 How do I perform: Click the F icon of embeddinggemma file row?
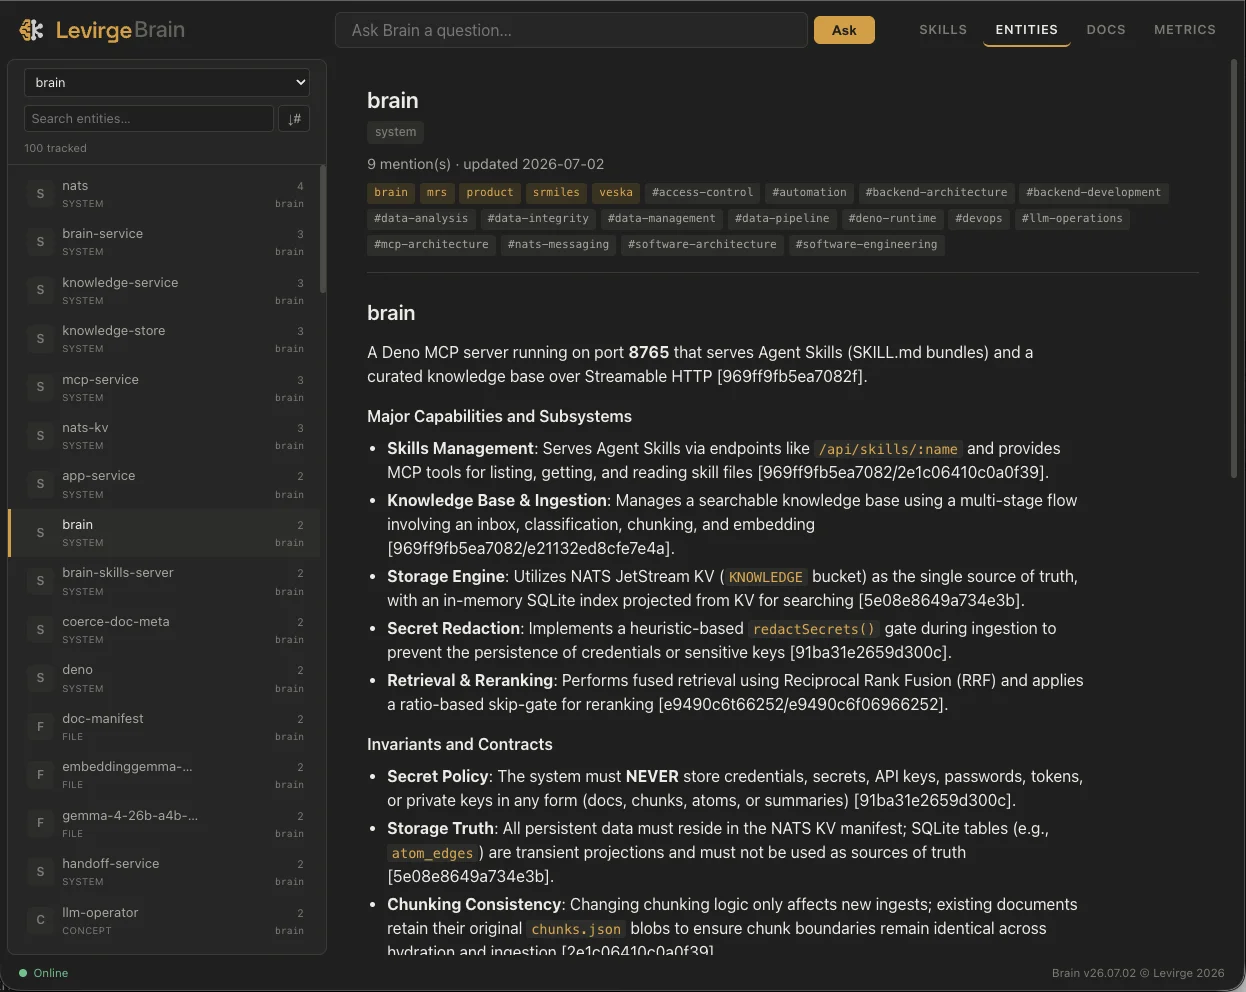40,775
